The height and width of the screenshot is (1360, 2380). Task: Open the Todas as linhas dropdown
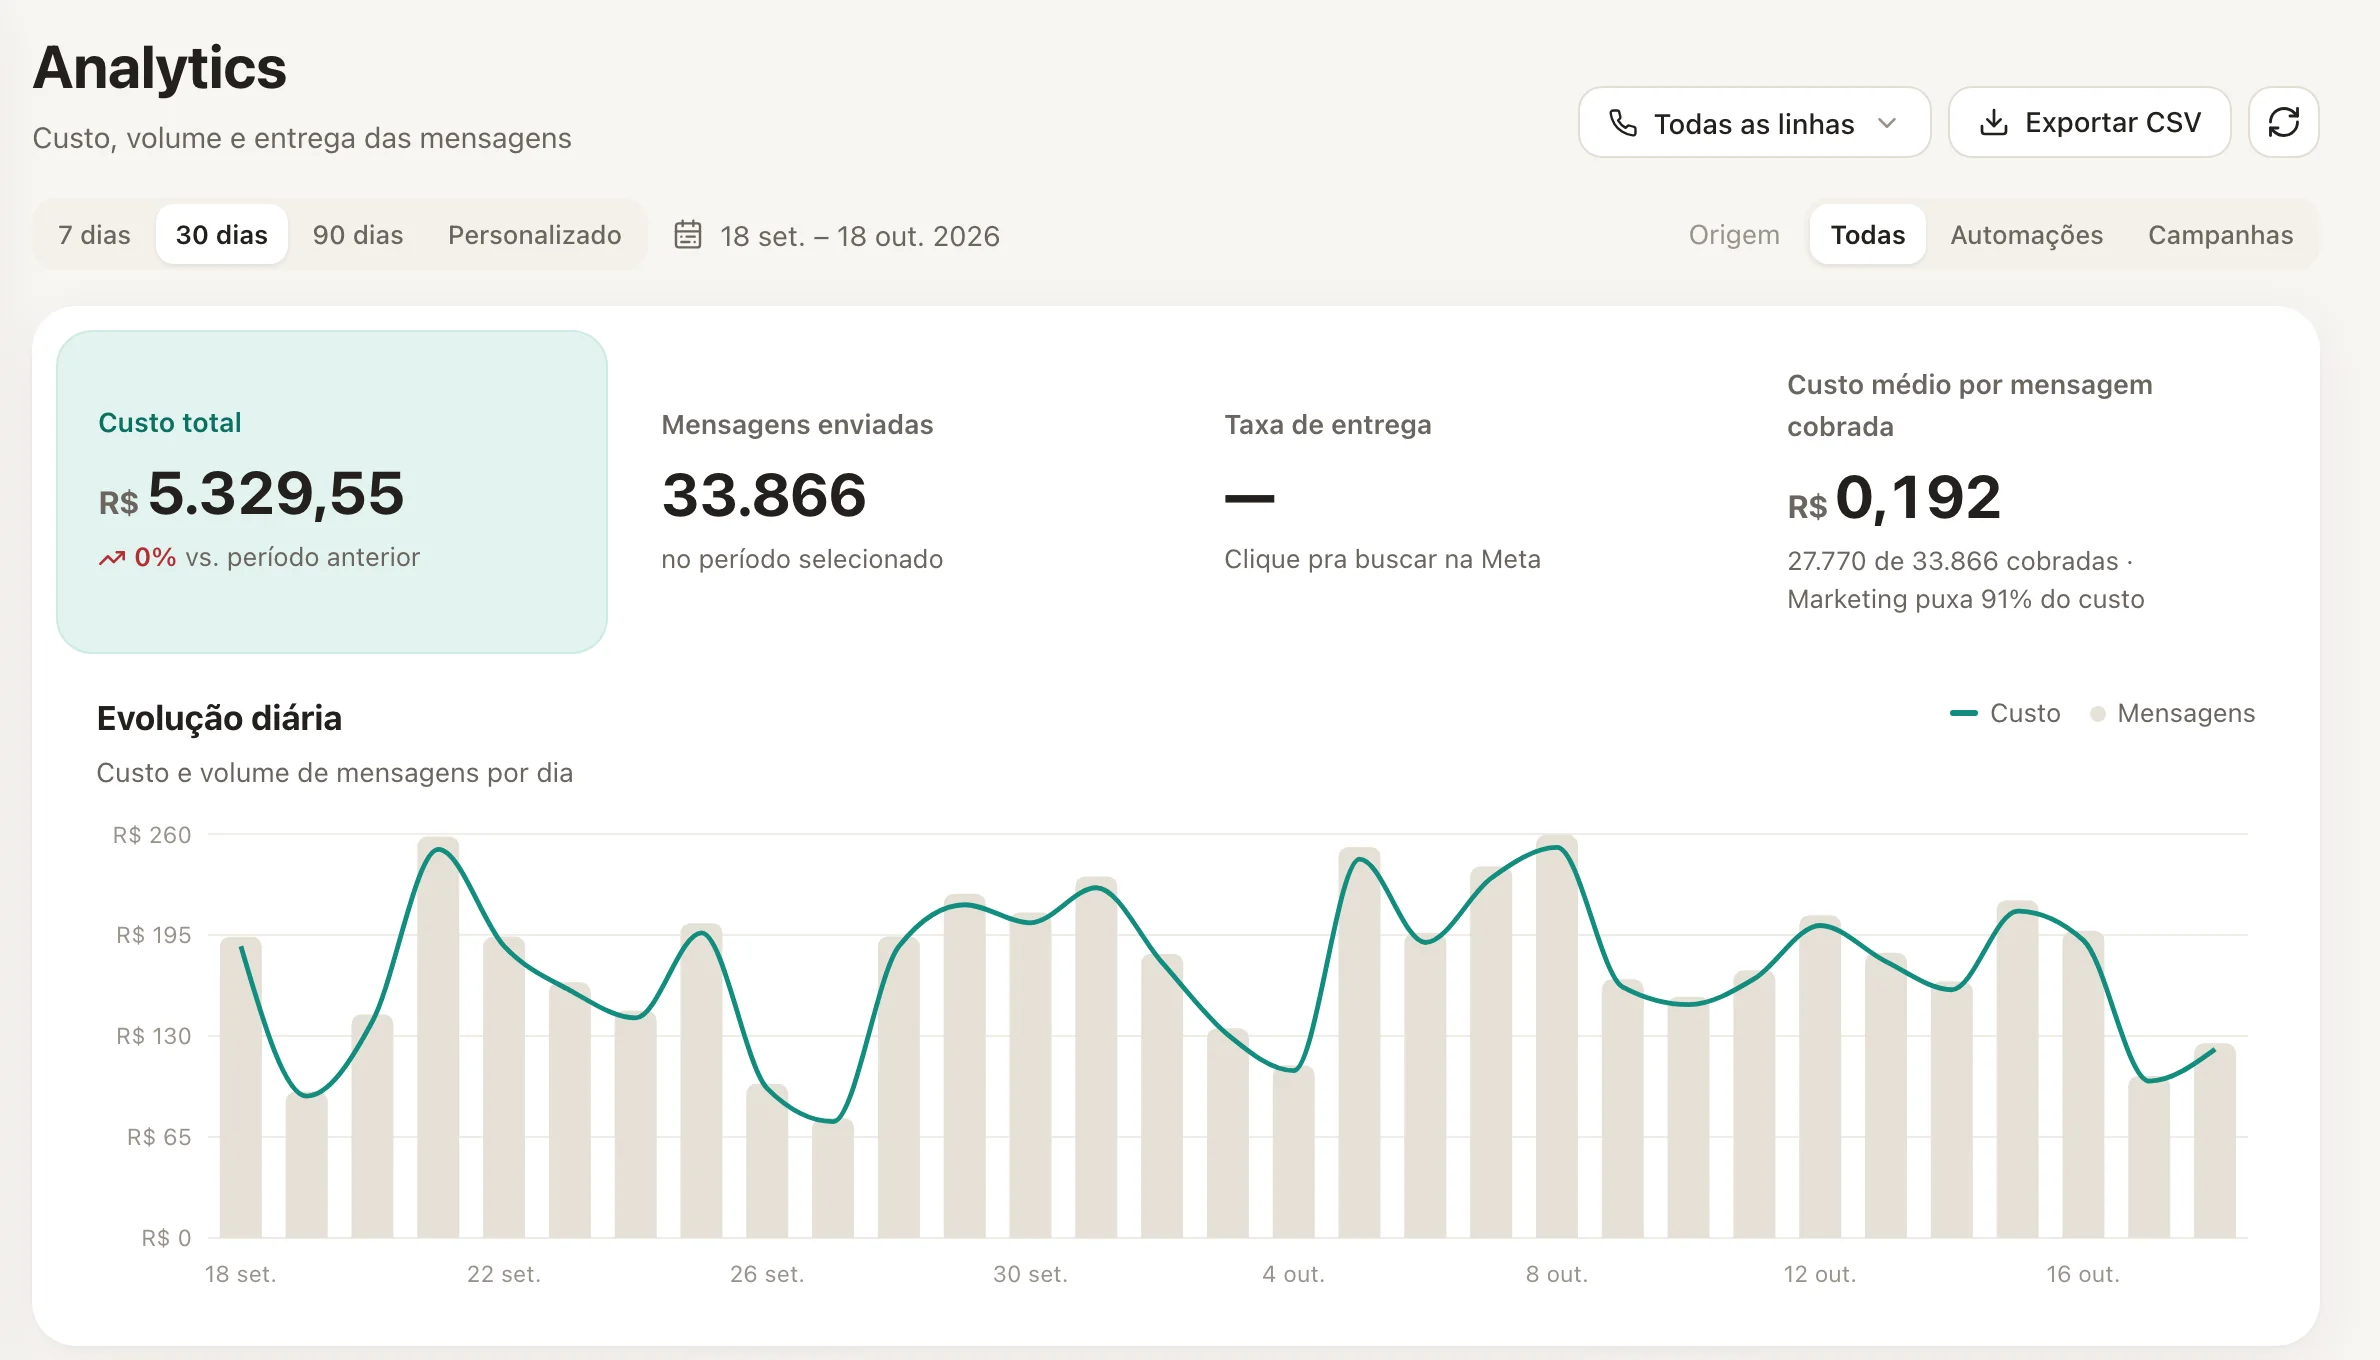tap(1754, 122)
